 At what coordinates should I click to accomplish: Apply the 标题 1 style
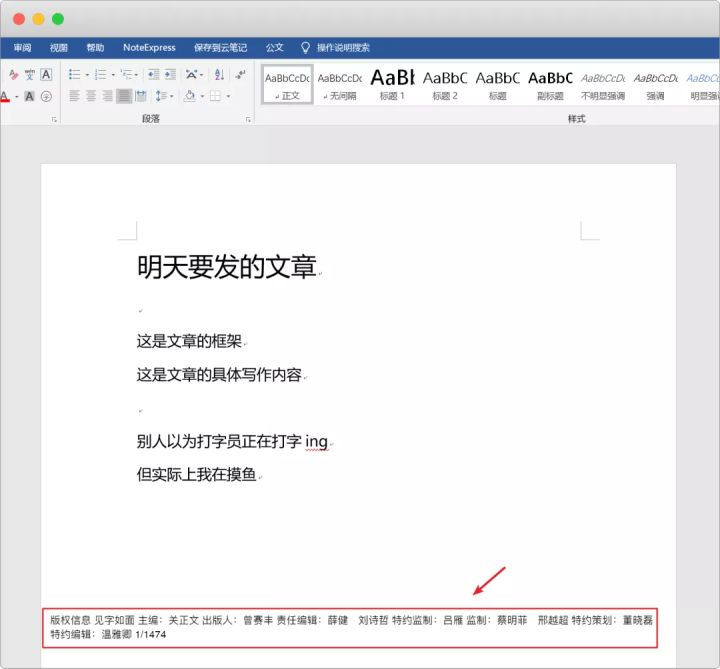pos(392,84)
